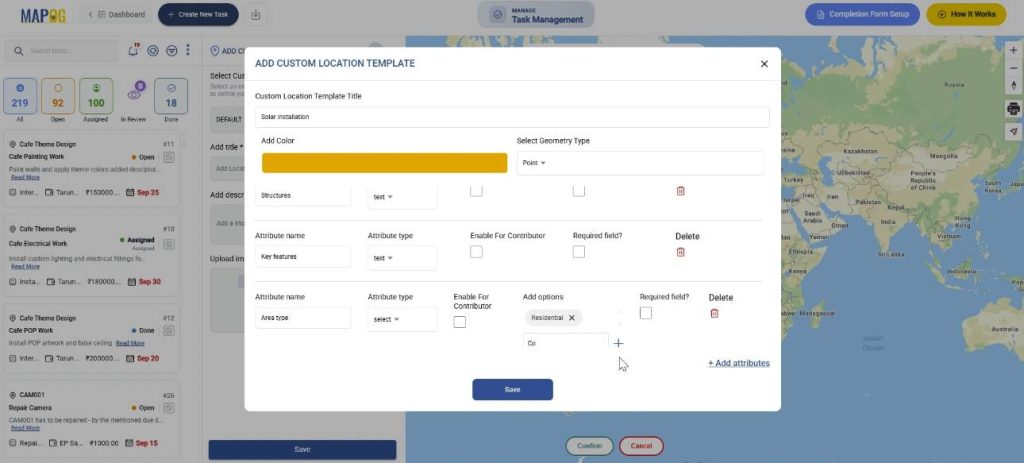Delete the Area type attribute row
Image resolution: width=1024 pixels, height=463 pixels.
point(714,313)
